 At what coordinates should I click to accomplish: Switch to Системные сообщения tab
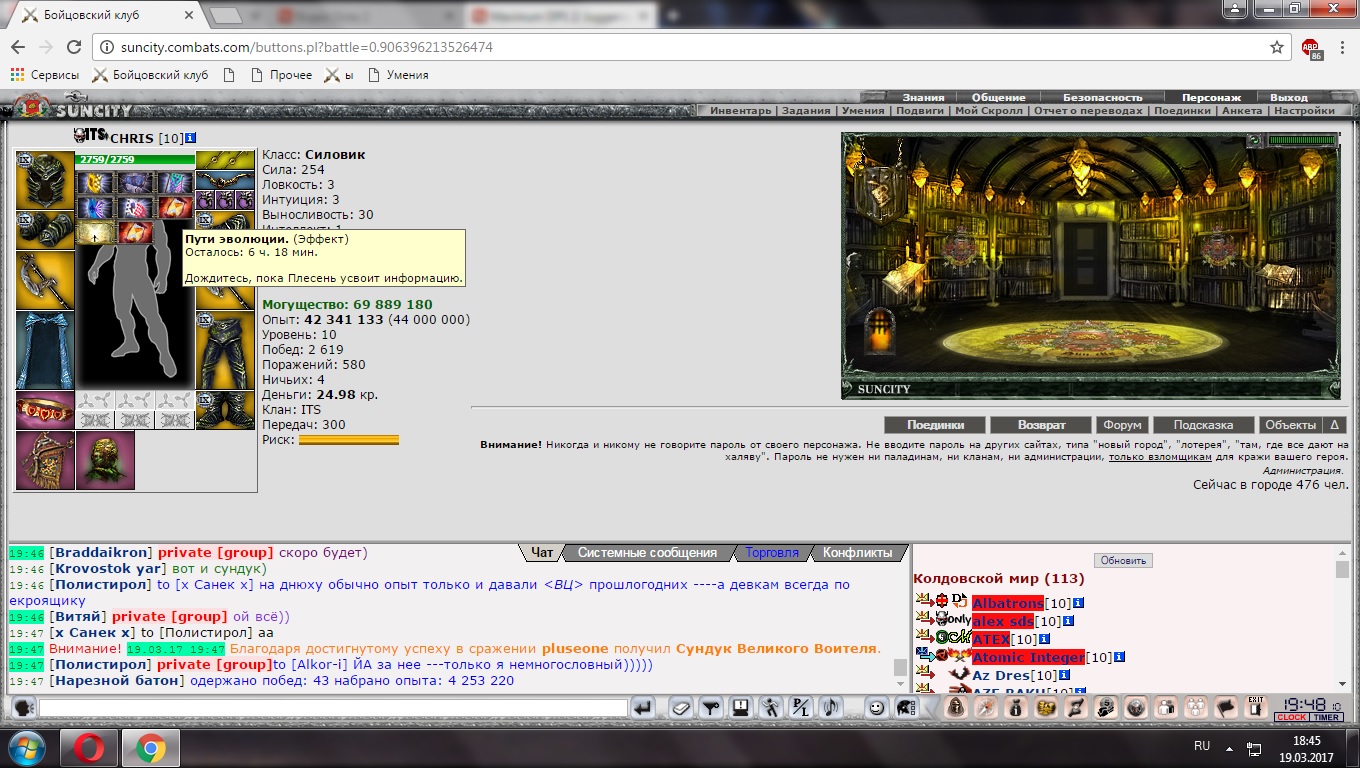647,552
